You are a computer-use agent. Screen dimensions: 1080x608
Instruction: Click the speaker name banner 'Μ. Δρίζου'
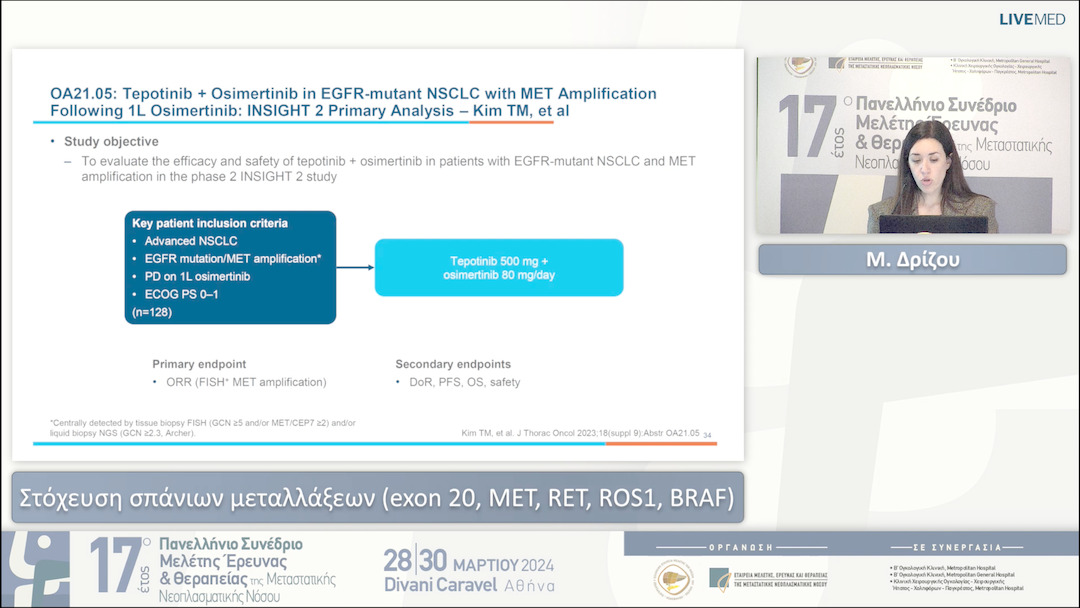913,260
